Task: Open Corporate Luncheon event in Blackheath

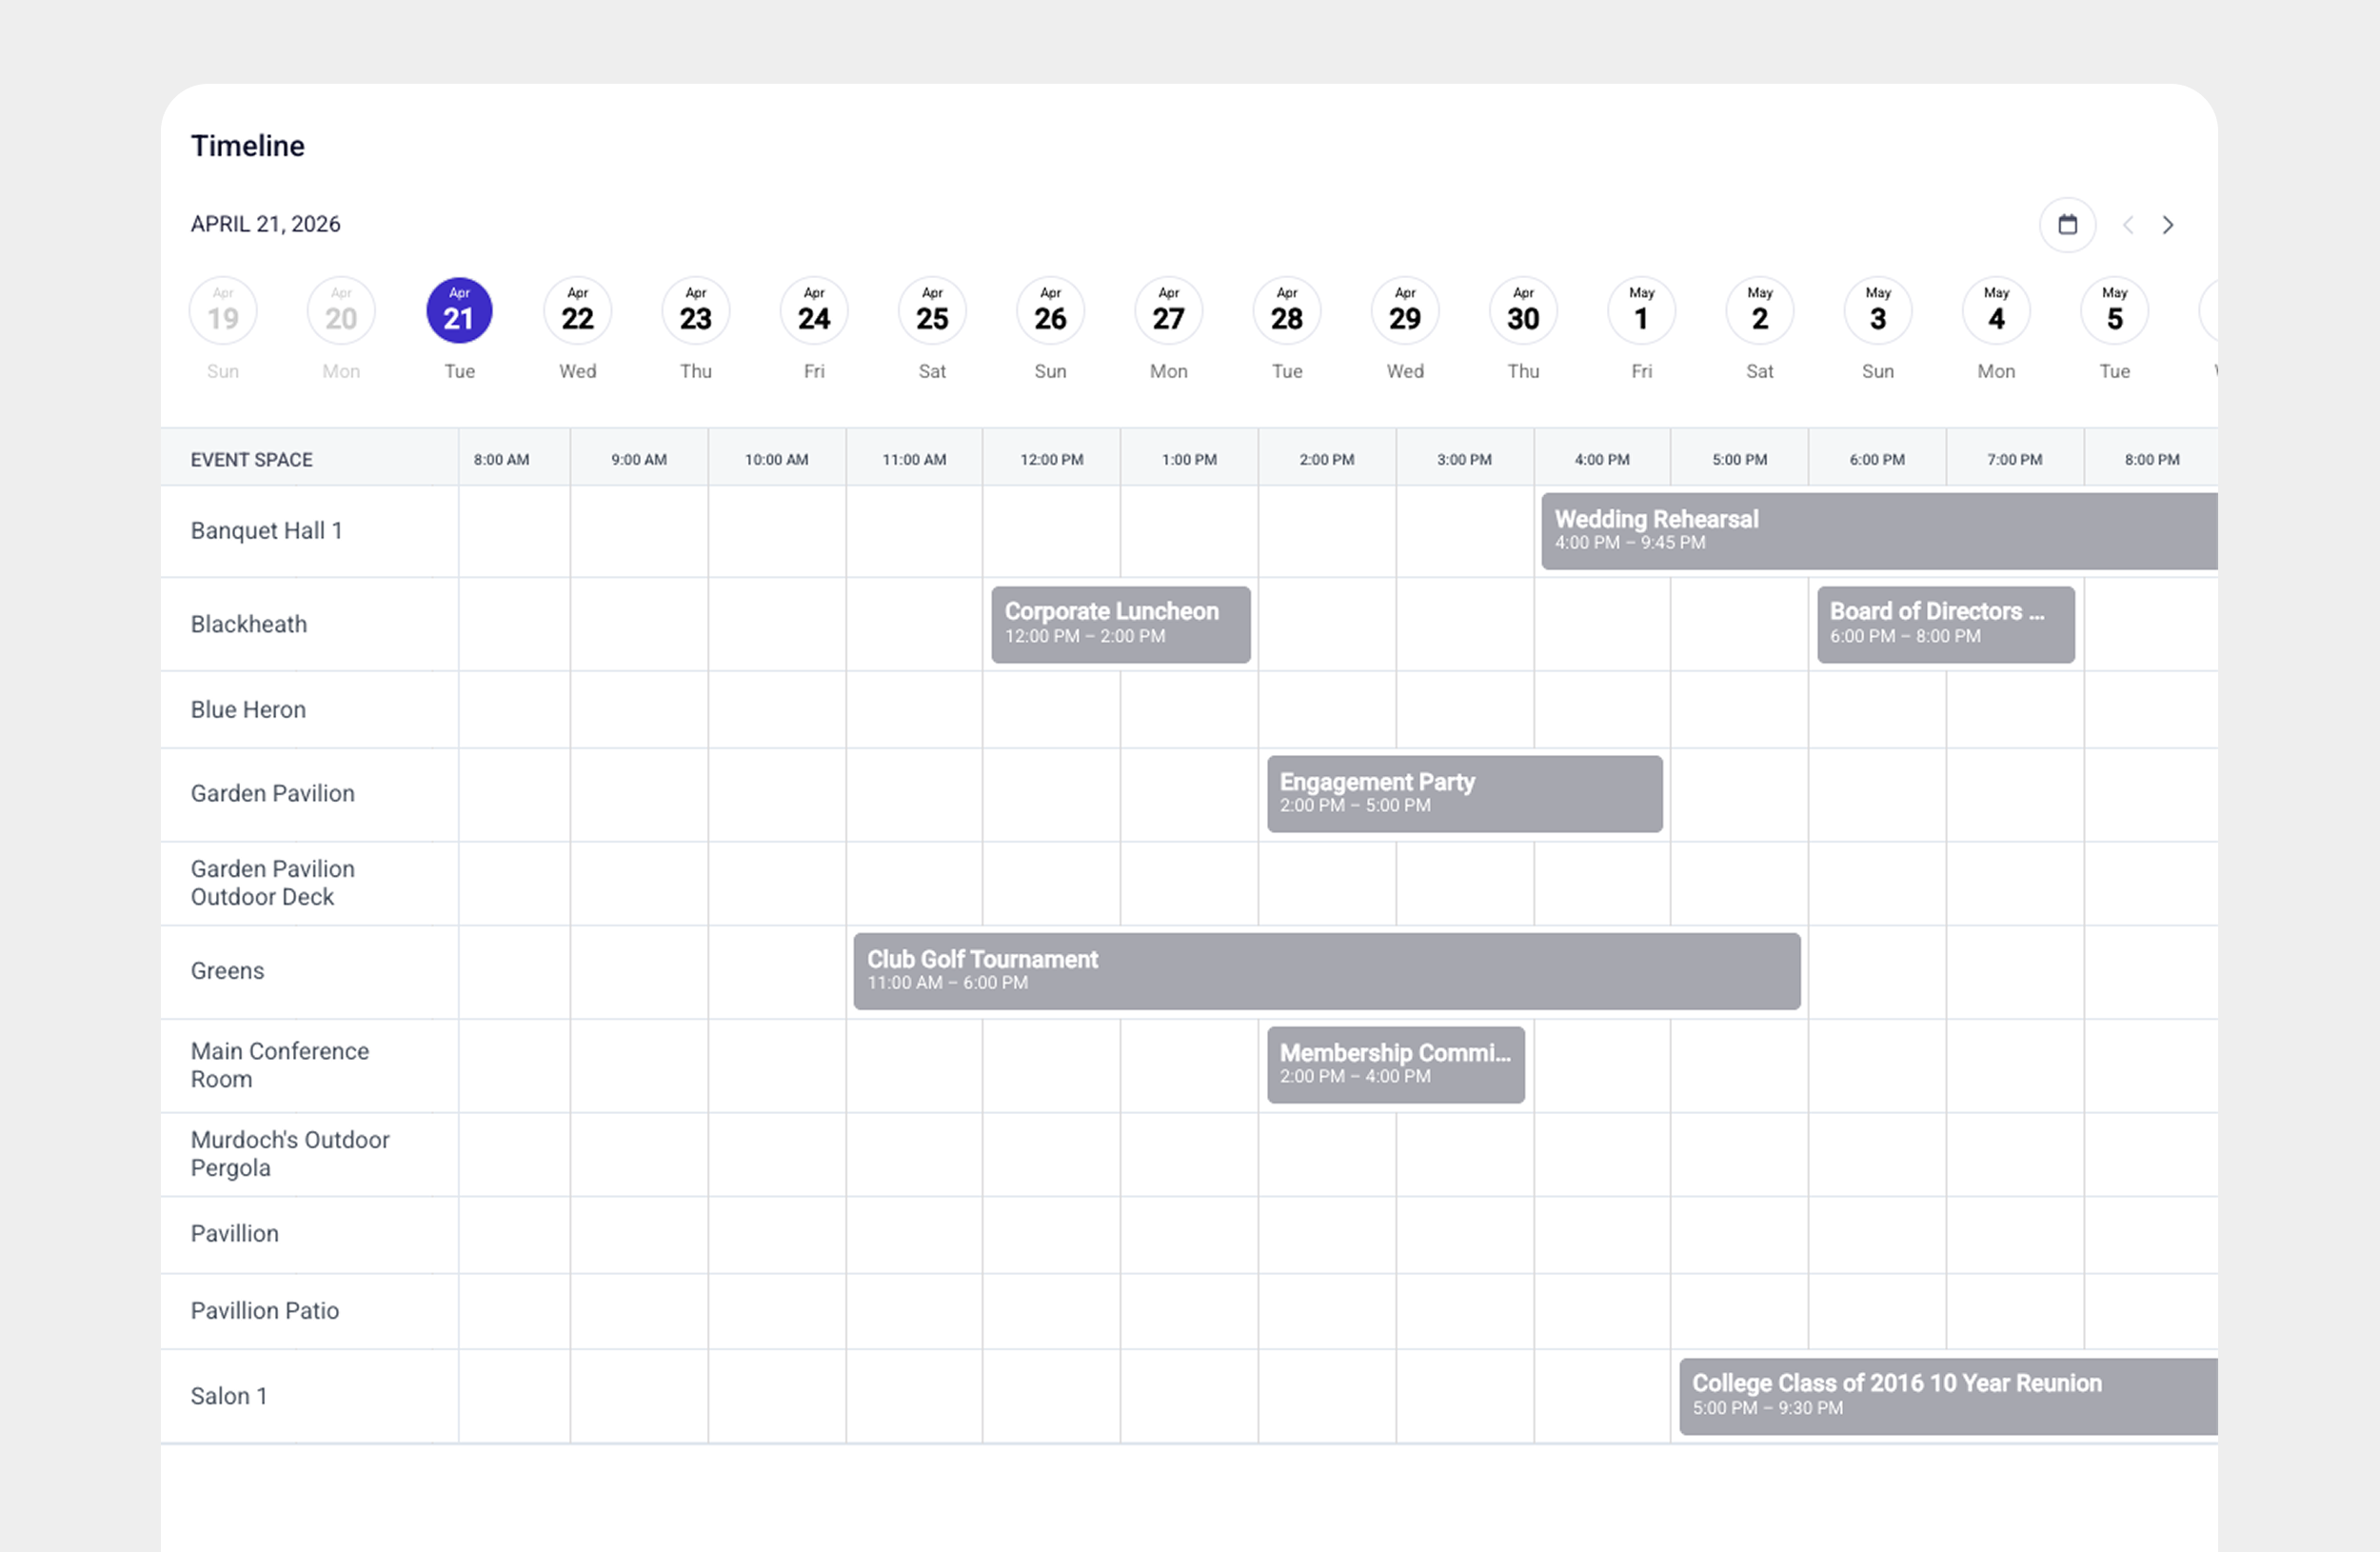Action: (1120, 624)
